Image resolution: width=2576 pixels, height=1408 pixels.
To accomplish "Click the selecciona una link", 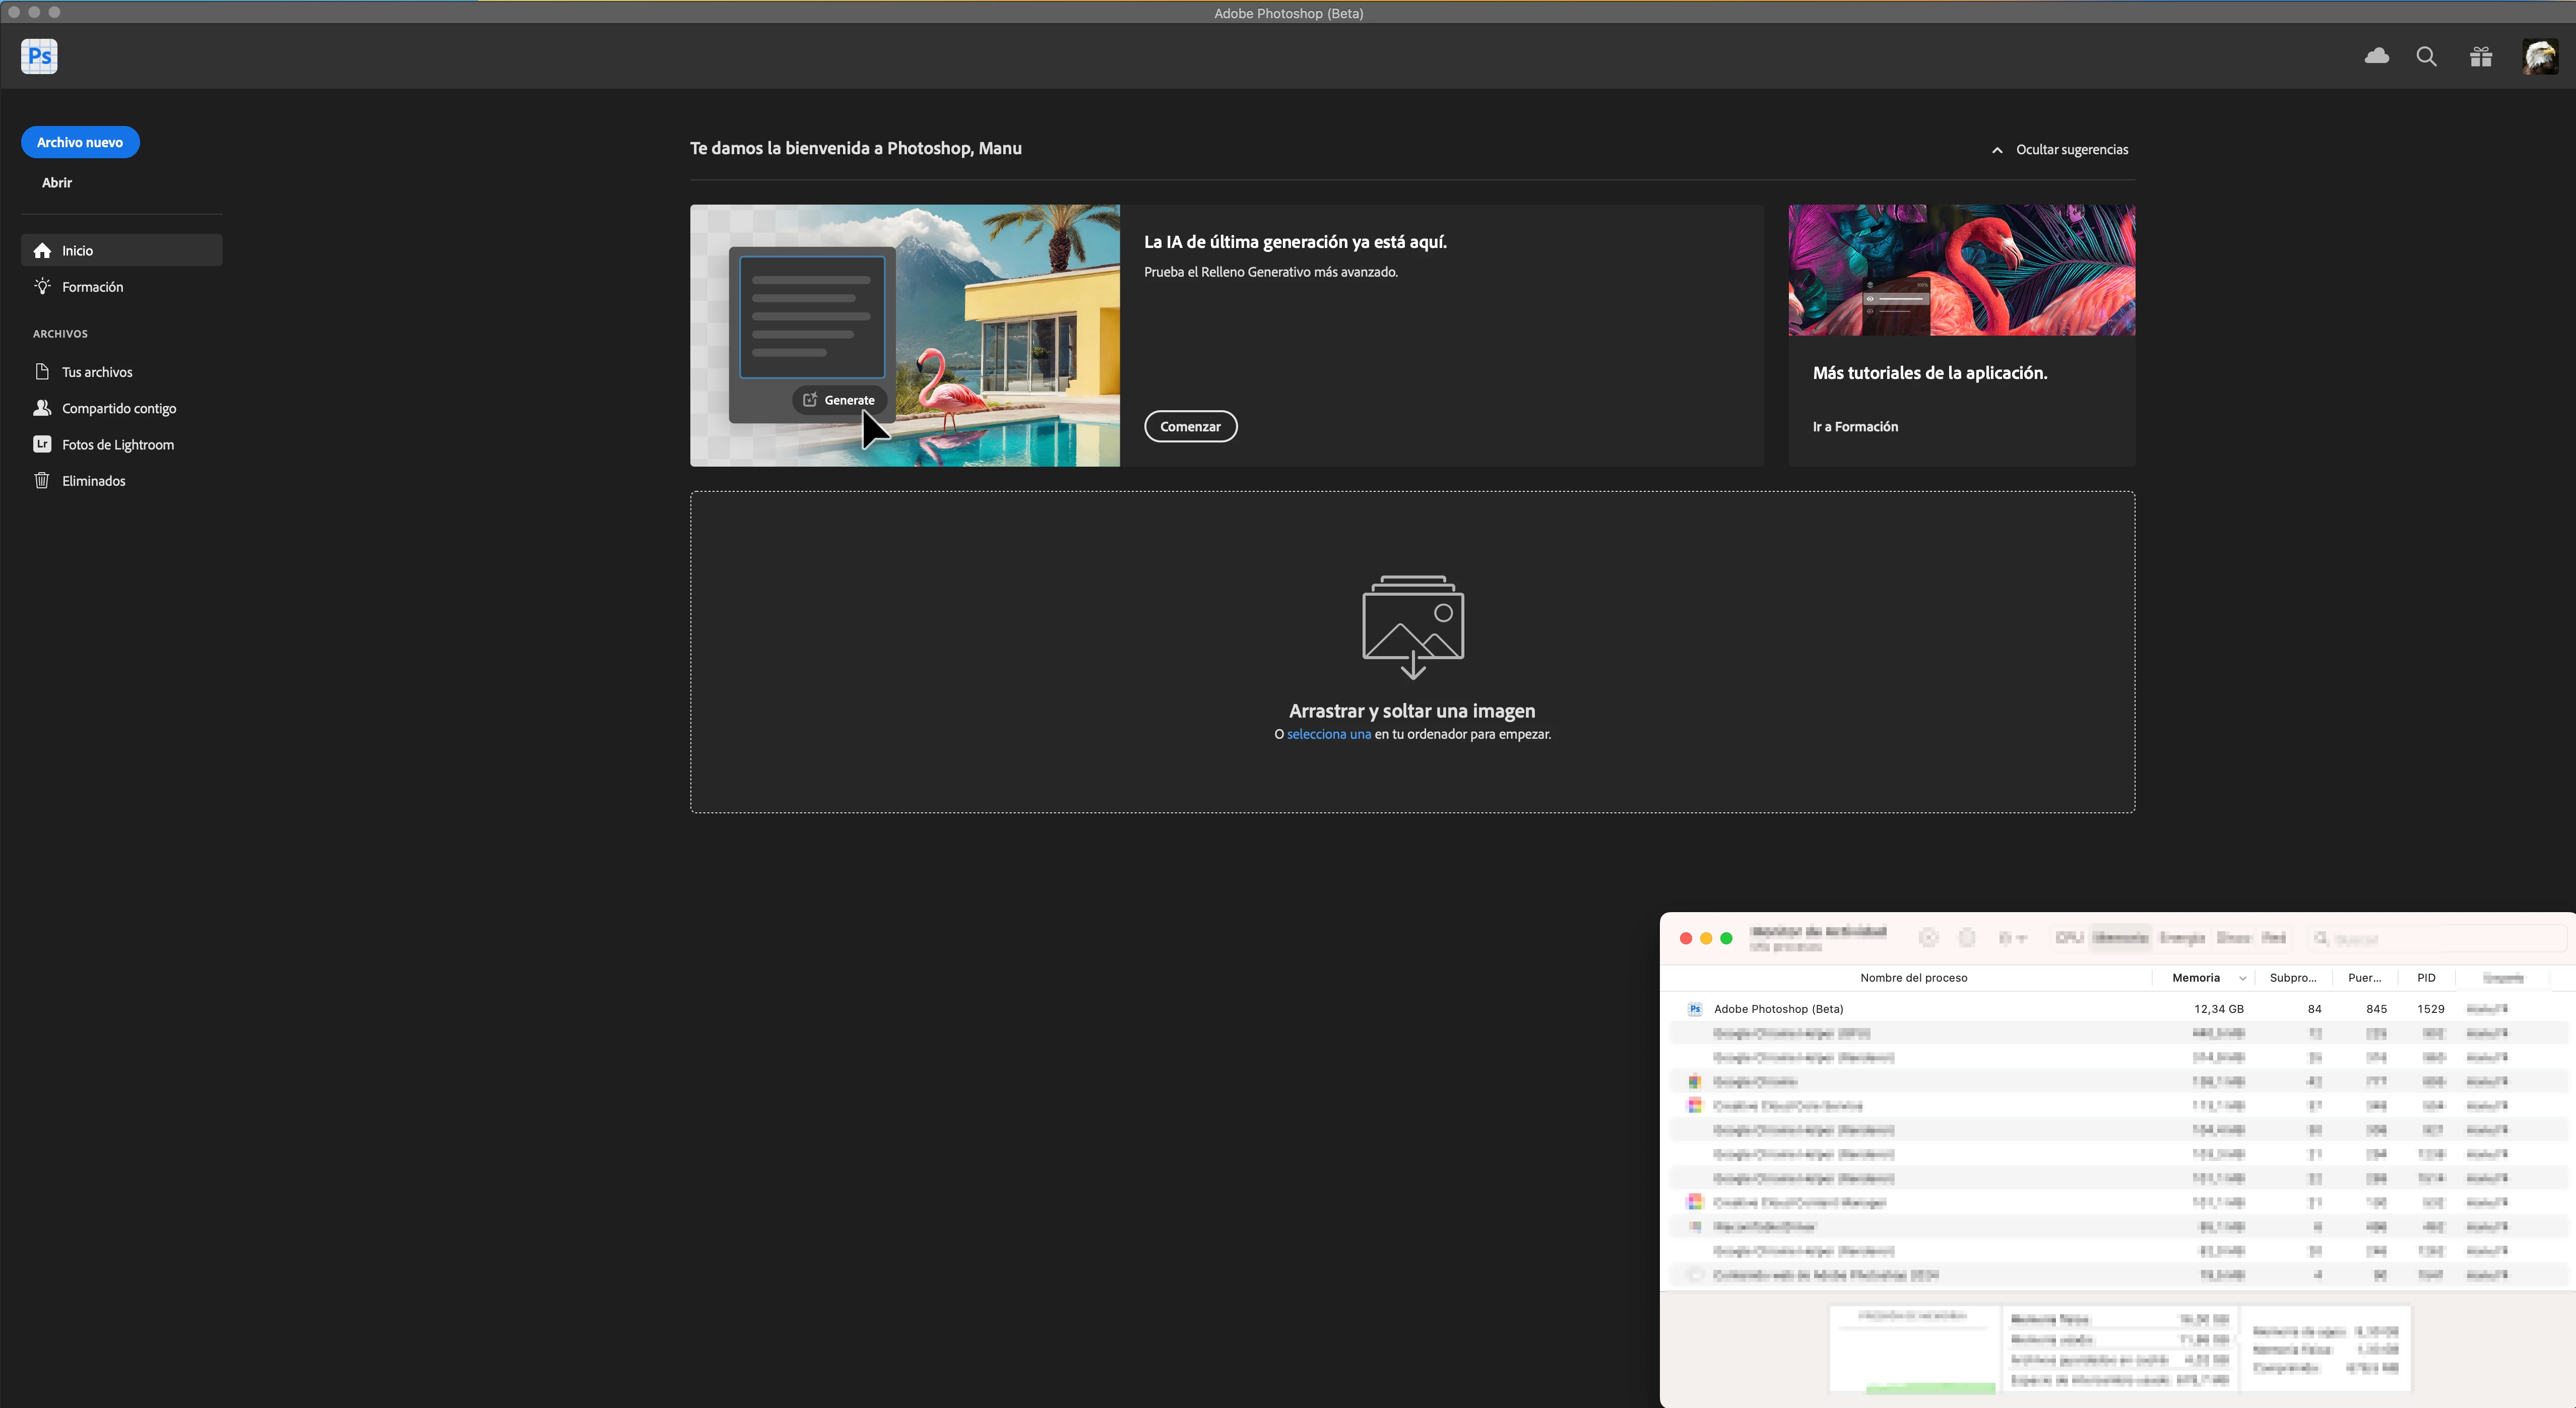I will tap(1328, 734).
